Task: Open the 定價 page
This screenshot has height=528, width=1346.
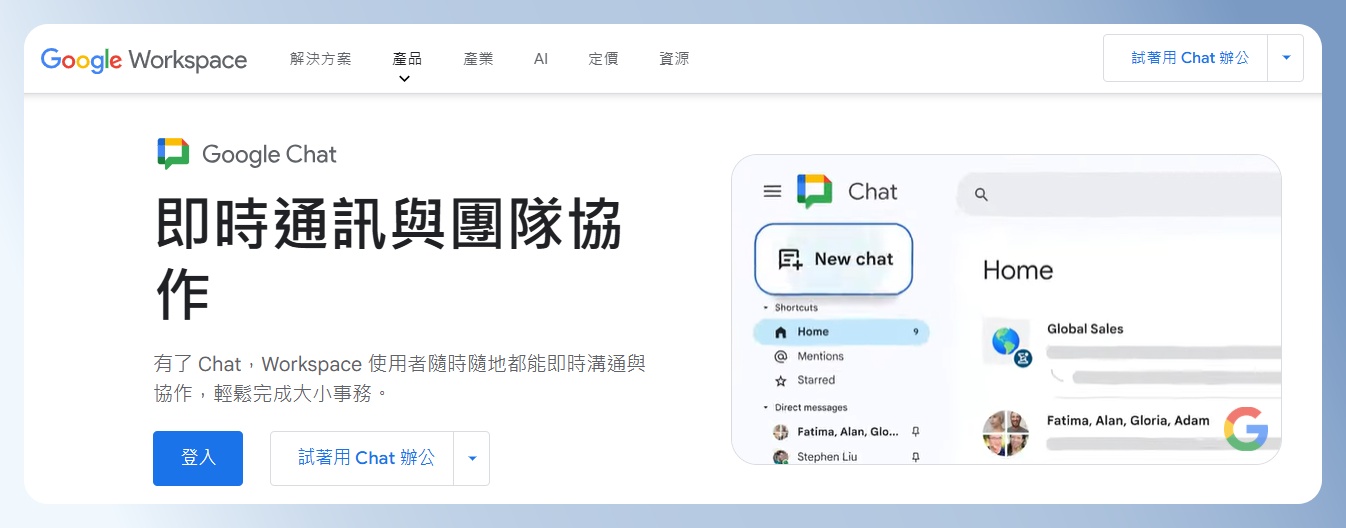Action: point(603,59)
